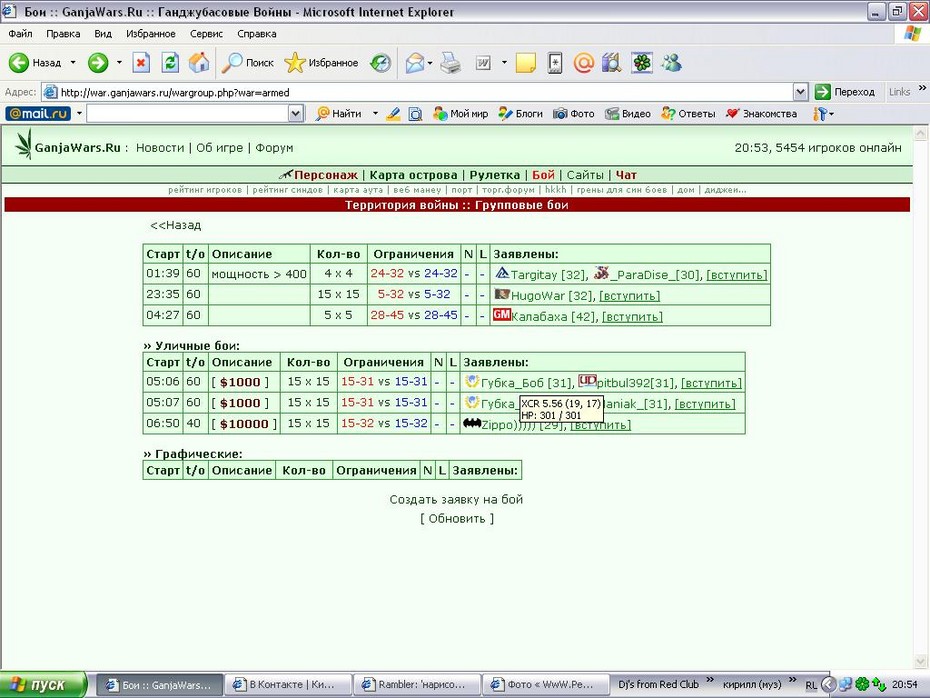Click Найти search button in mail.ru bar
This screenshot has width=930, height=698.
pos(339,114)
